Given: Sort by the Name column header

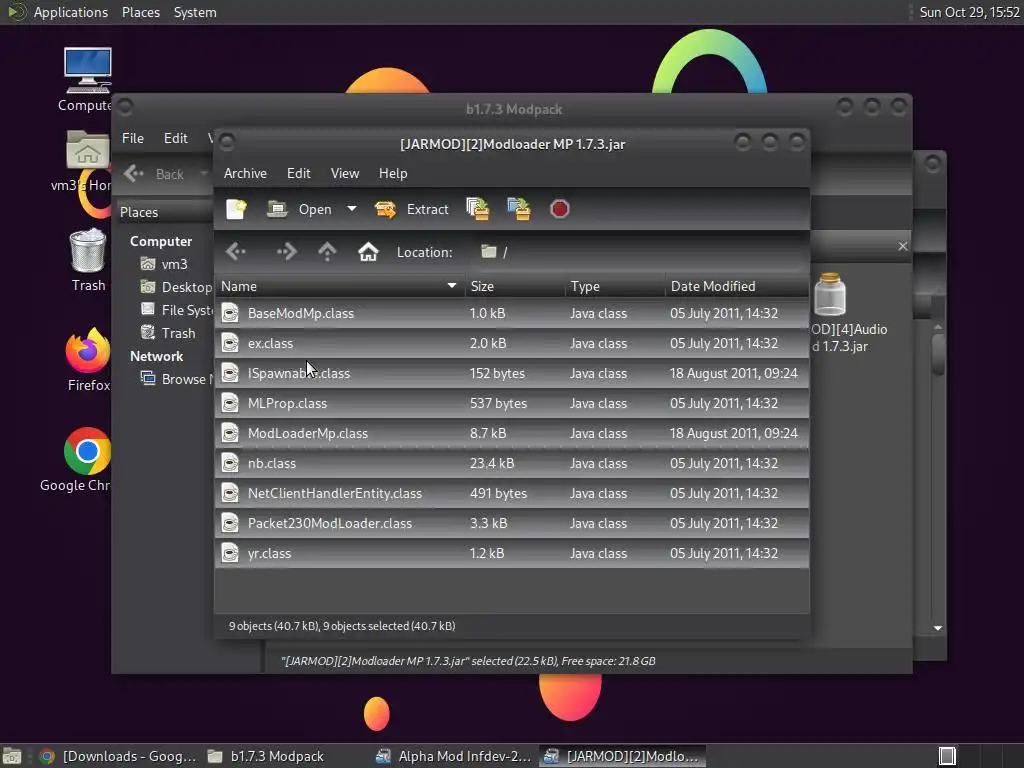Looking at the screenshot, I should (340, 286).
